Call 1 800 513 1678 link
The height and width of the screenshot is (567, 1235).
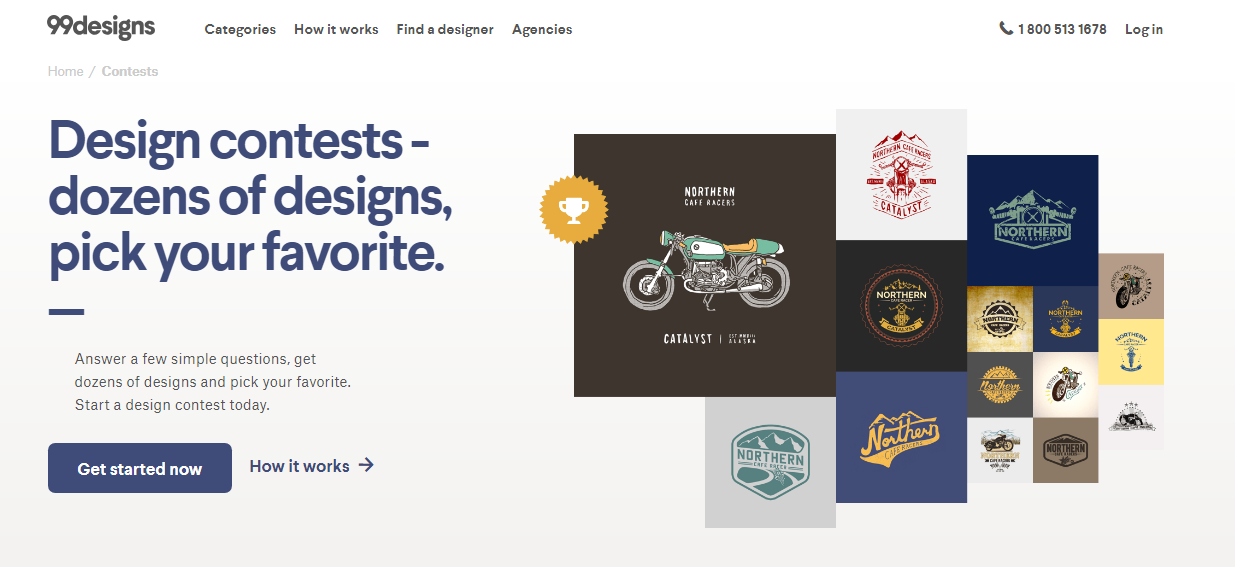(x=1062, y=29)
